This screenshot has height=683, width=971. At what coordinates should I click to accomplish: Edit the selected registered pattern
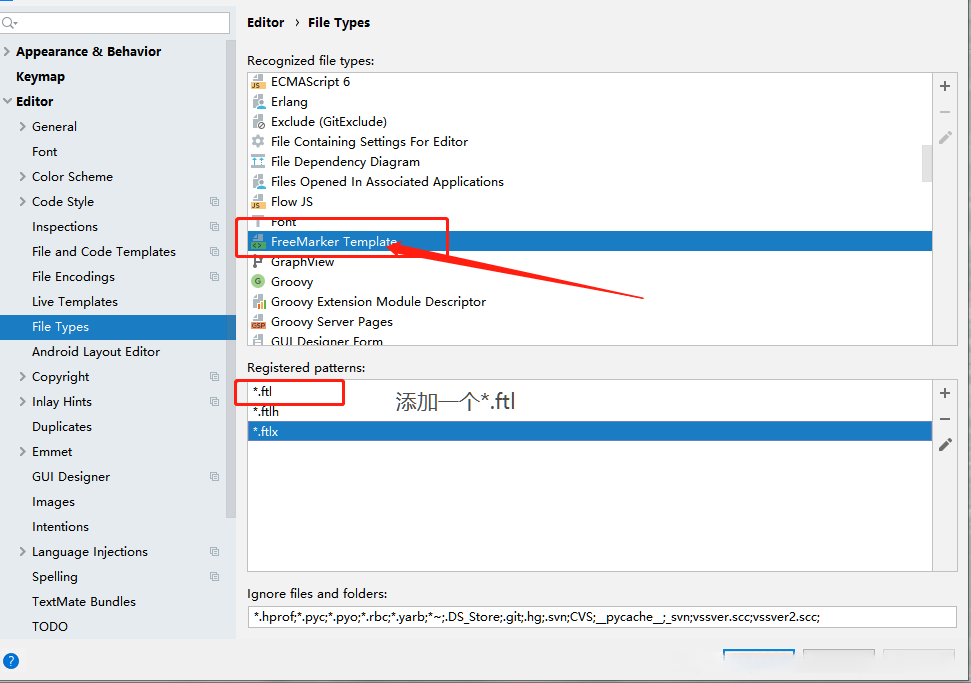(x=945, y=445)
